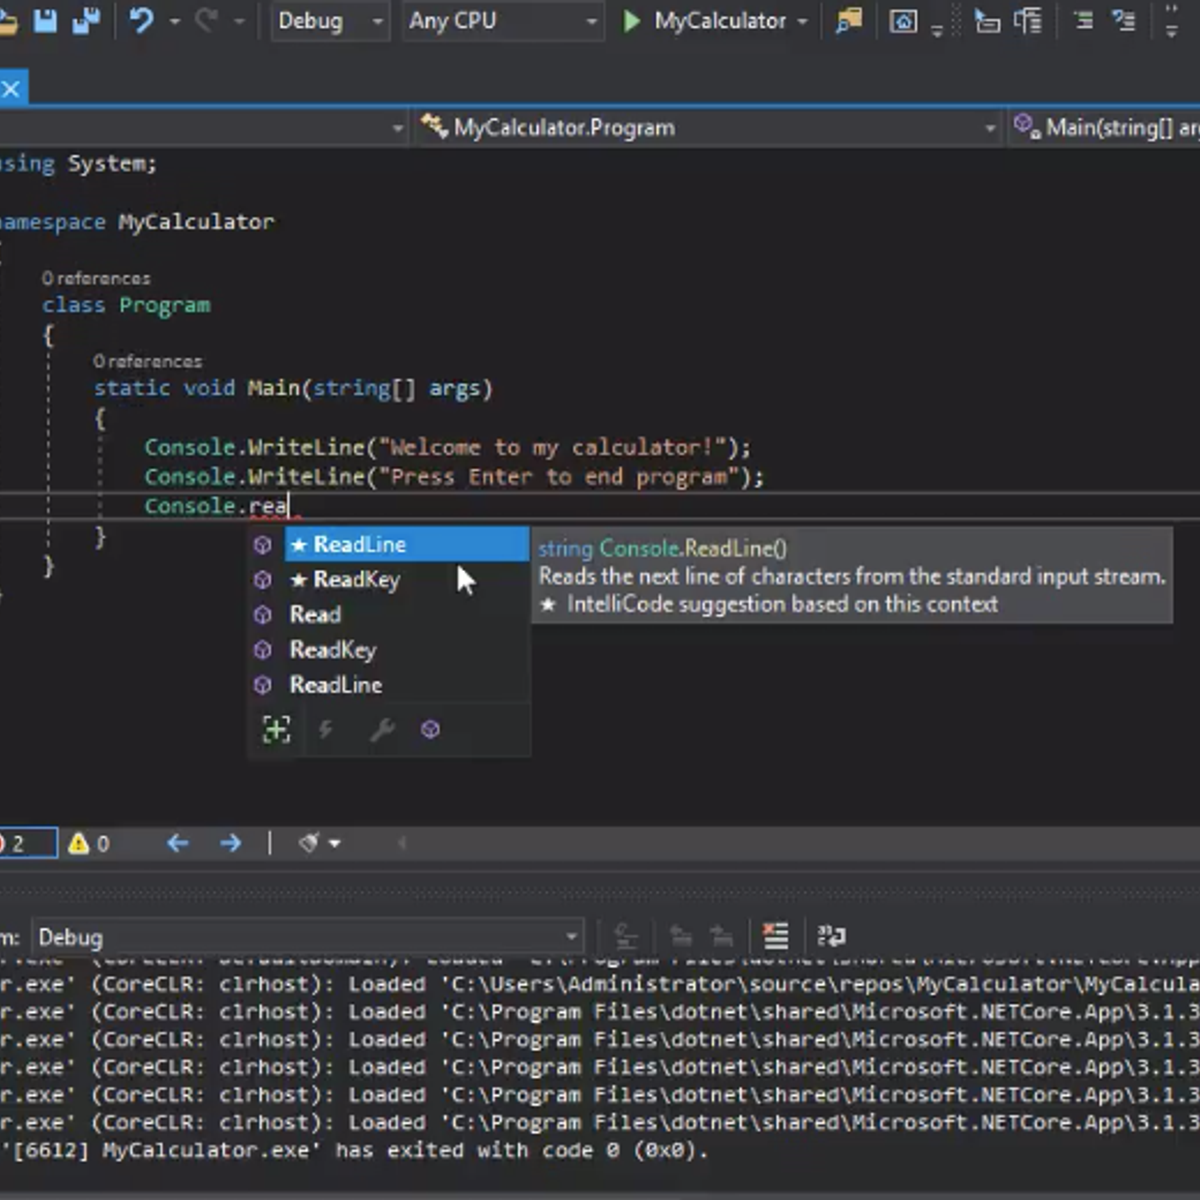1200x1200 pixels.
Task: Navigate forward with the blue right arrow
Action: pyautogui.click(x=230, y=844)
